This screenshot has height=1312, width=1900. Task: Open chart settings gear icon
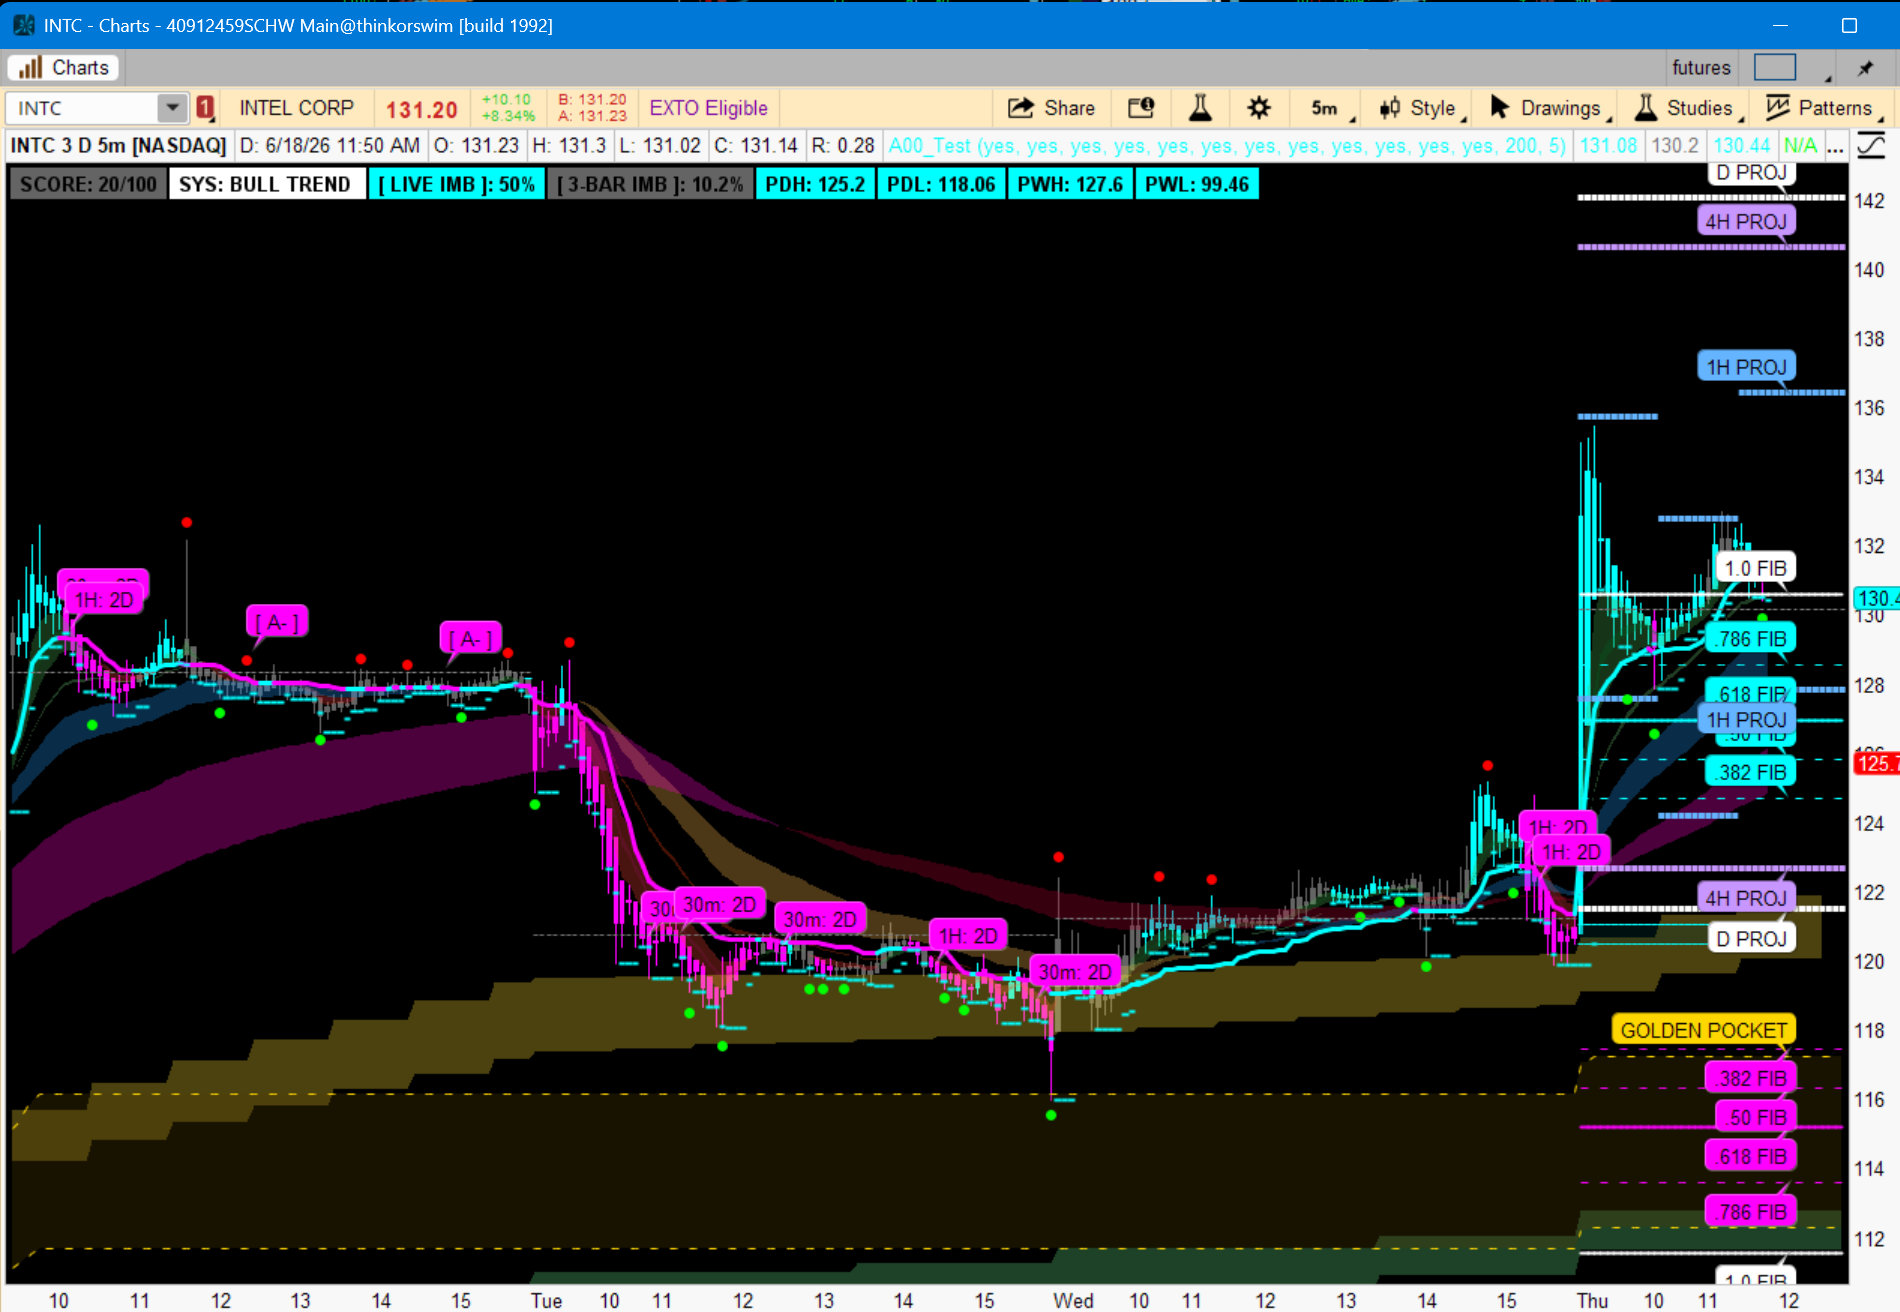(1259, 108)
